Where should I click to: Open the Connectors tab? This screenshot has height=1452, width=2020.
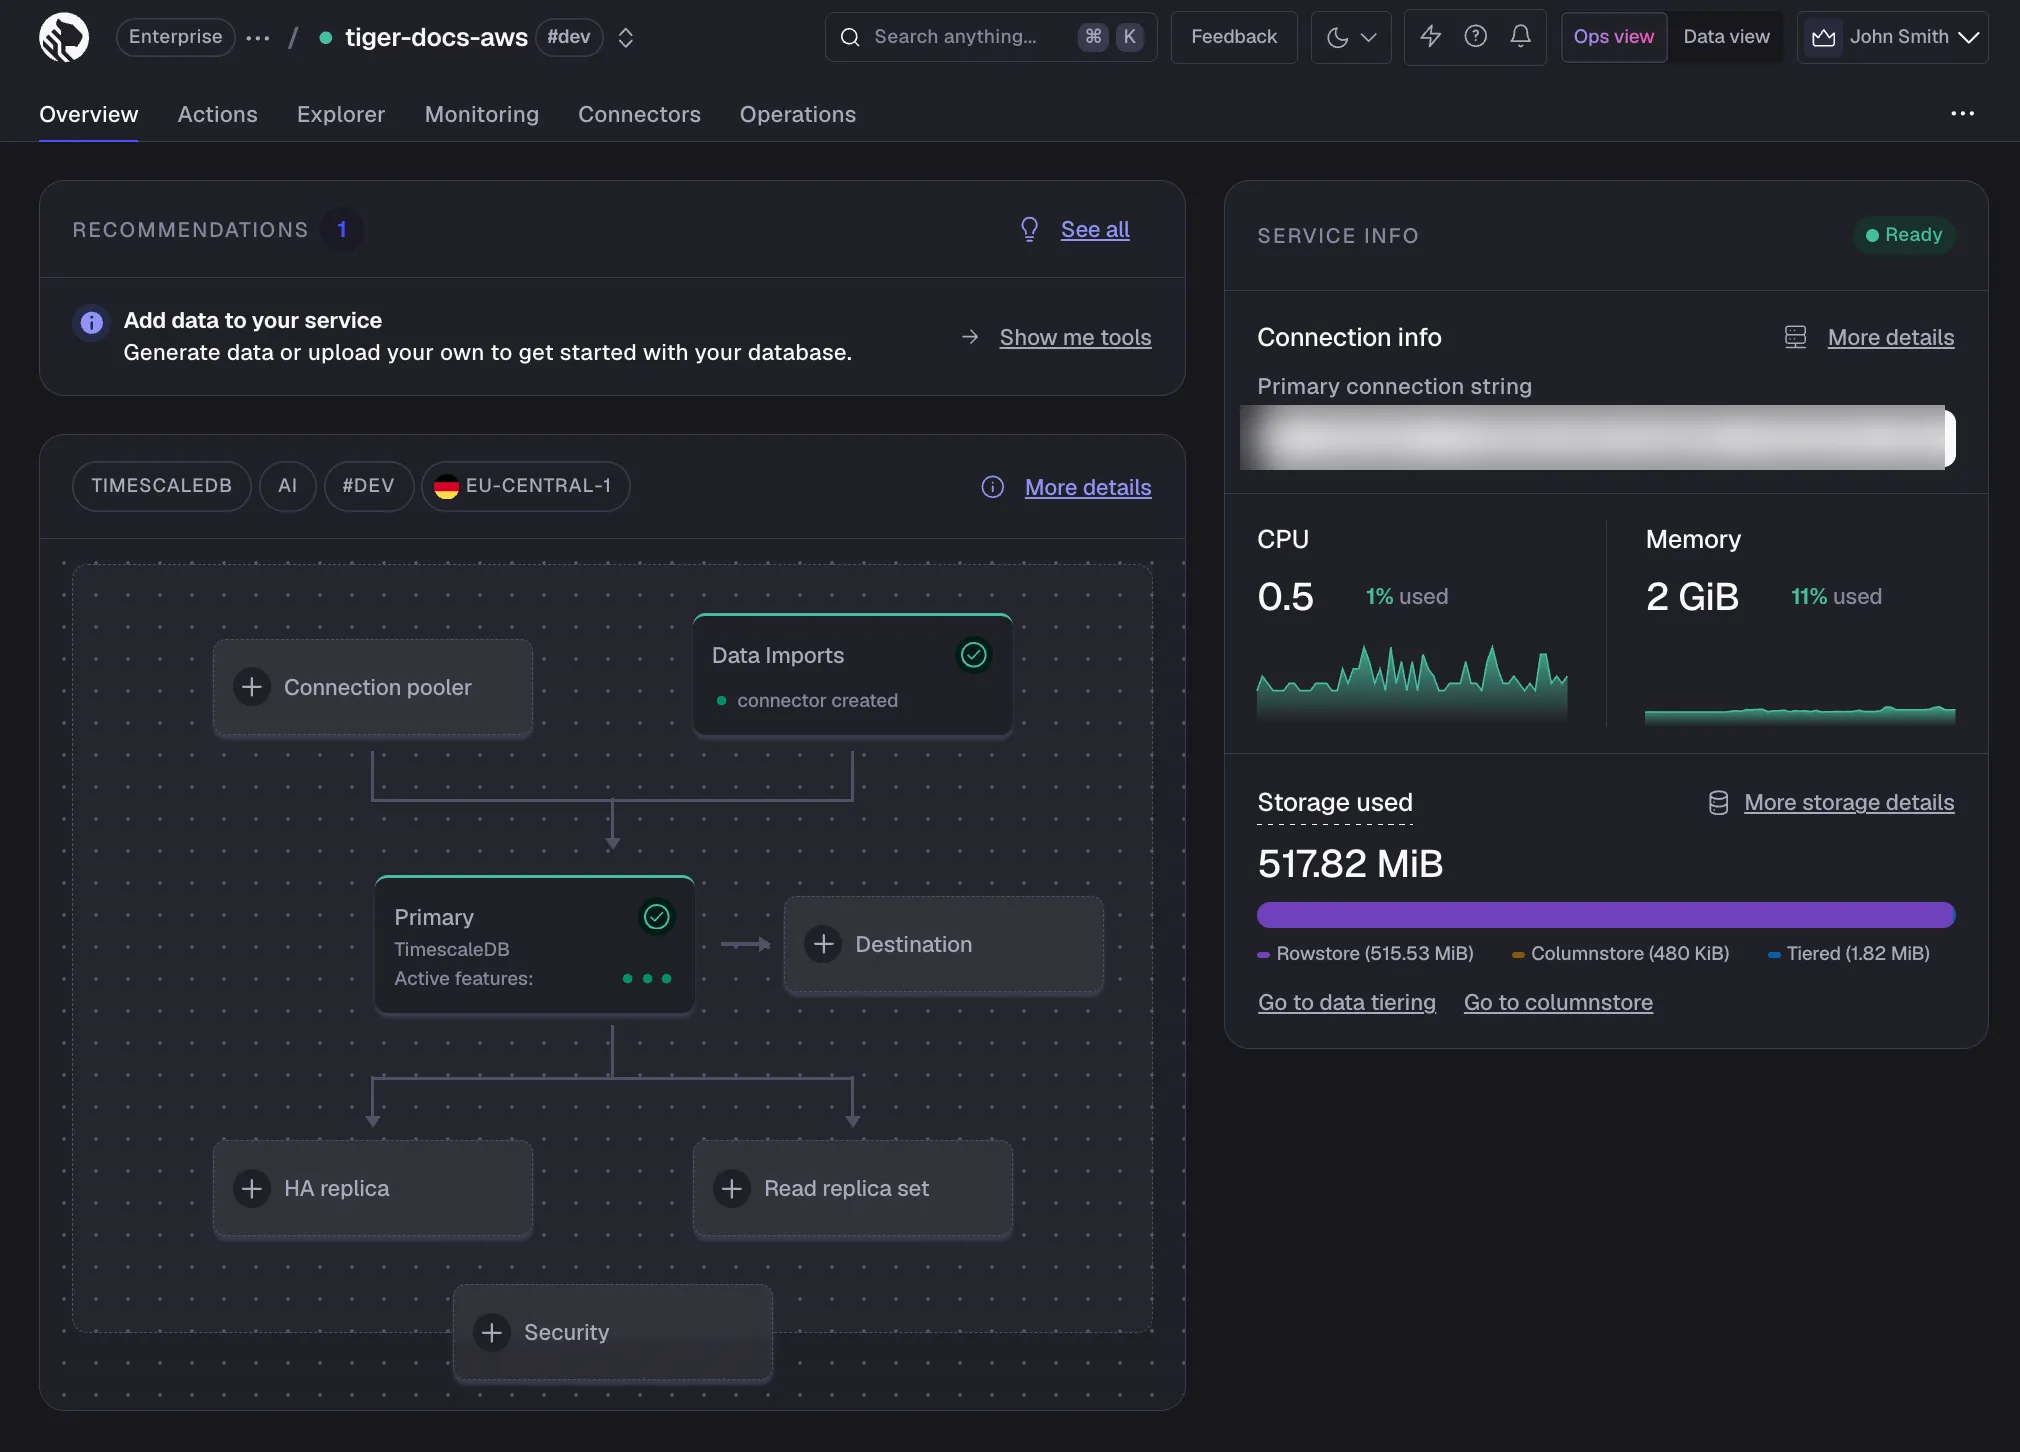click(639, 114)
